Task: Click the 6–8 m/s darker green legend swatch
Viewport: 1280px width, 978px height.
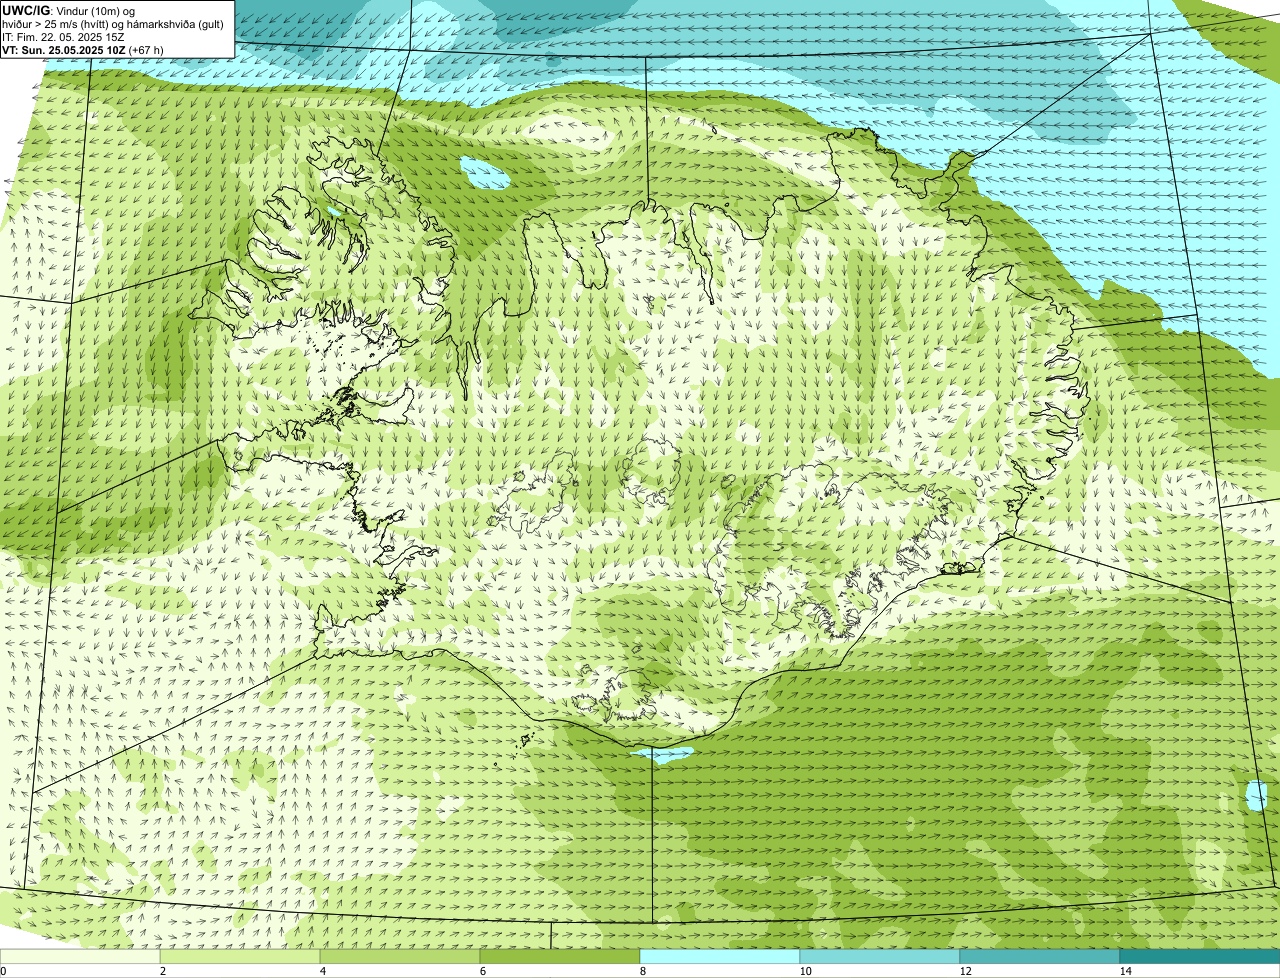Action: point(560,956)
